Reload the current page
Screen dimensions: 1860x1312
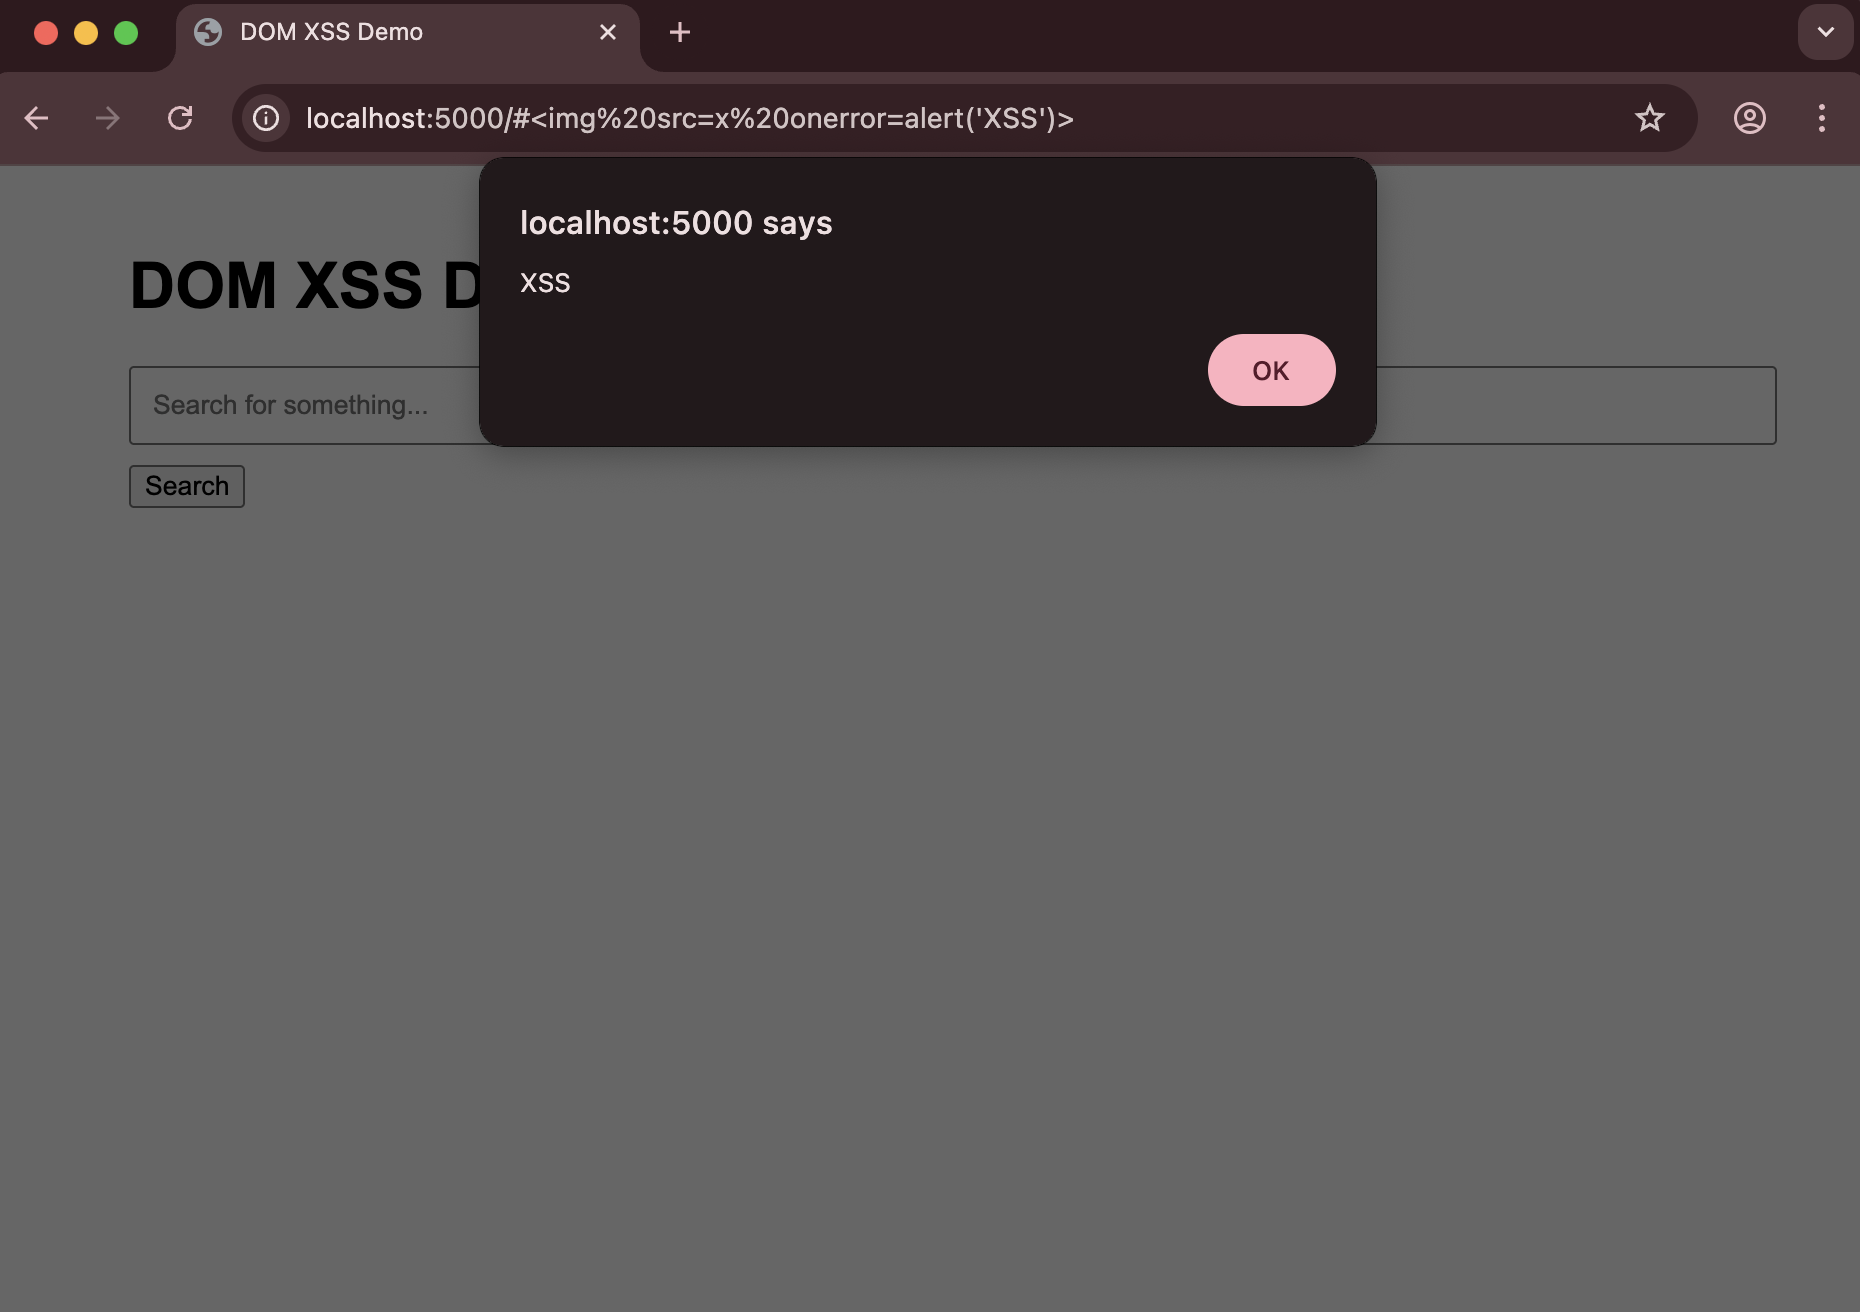[x=181, y=119]
